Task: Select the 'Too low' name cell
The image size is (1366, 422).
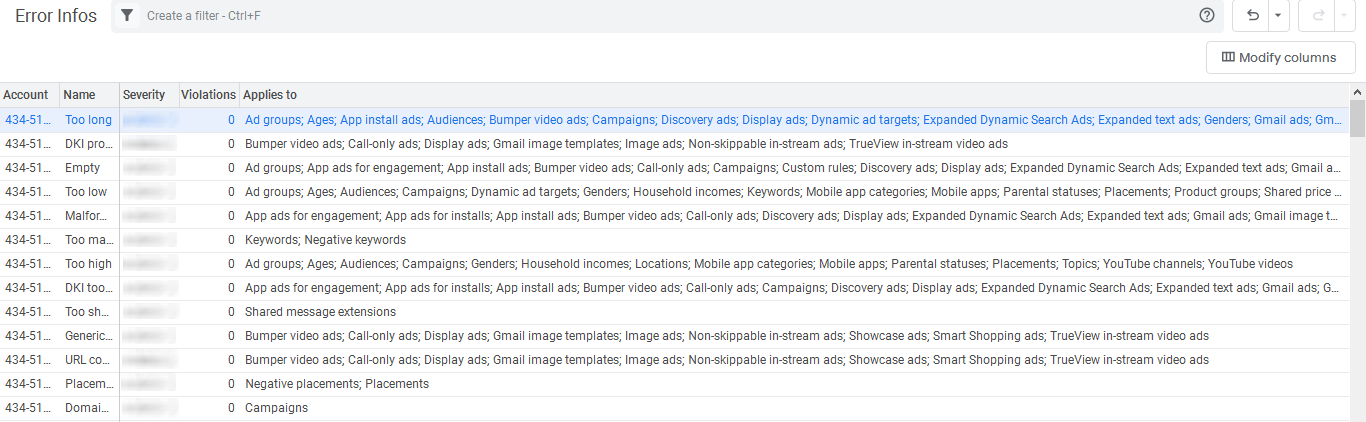Action: point(89,192)
